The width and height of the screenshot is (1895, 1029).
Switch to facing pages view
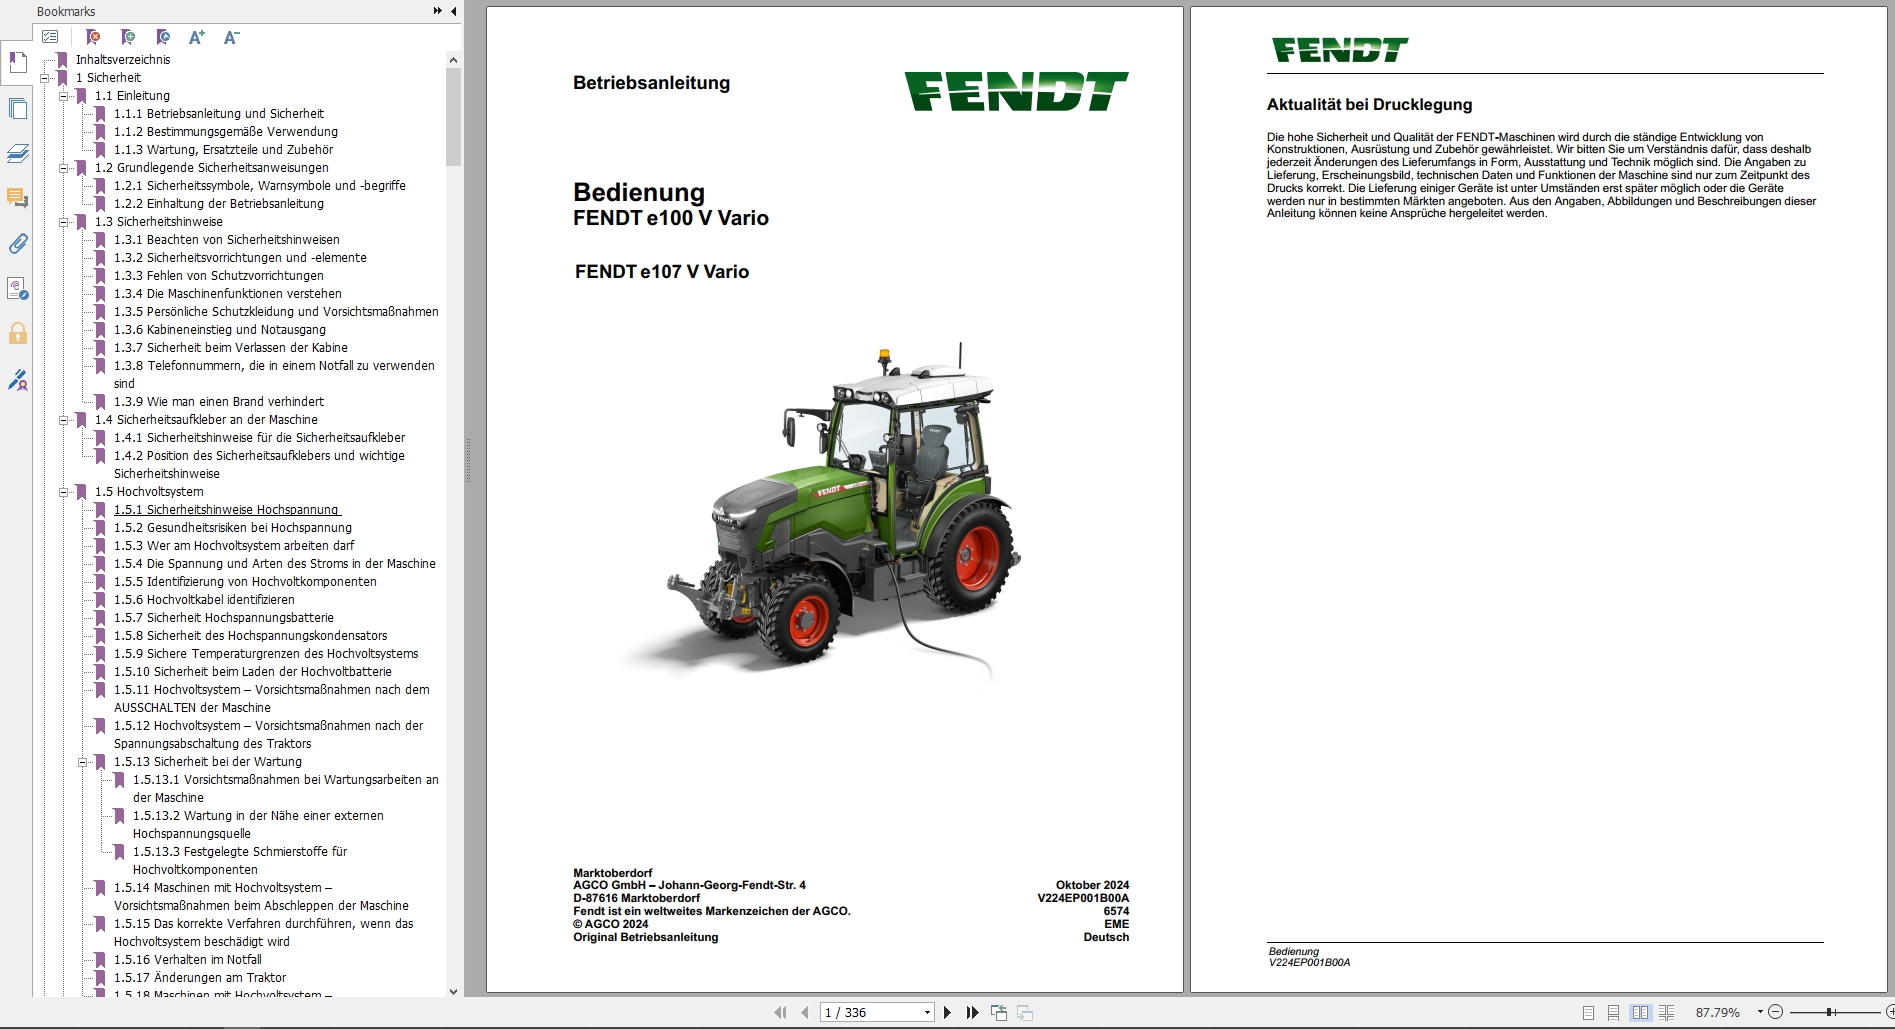(x=1640, y=1013)
